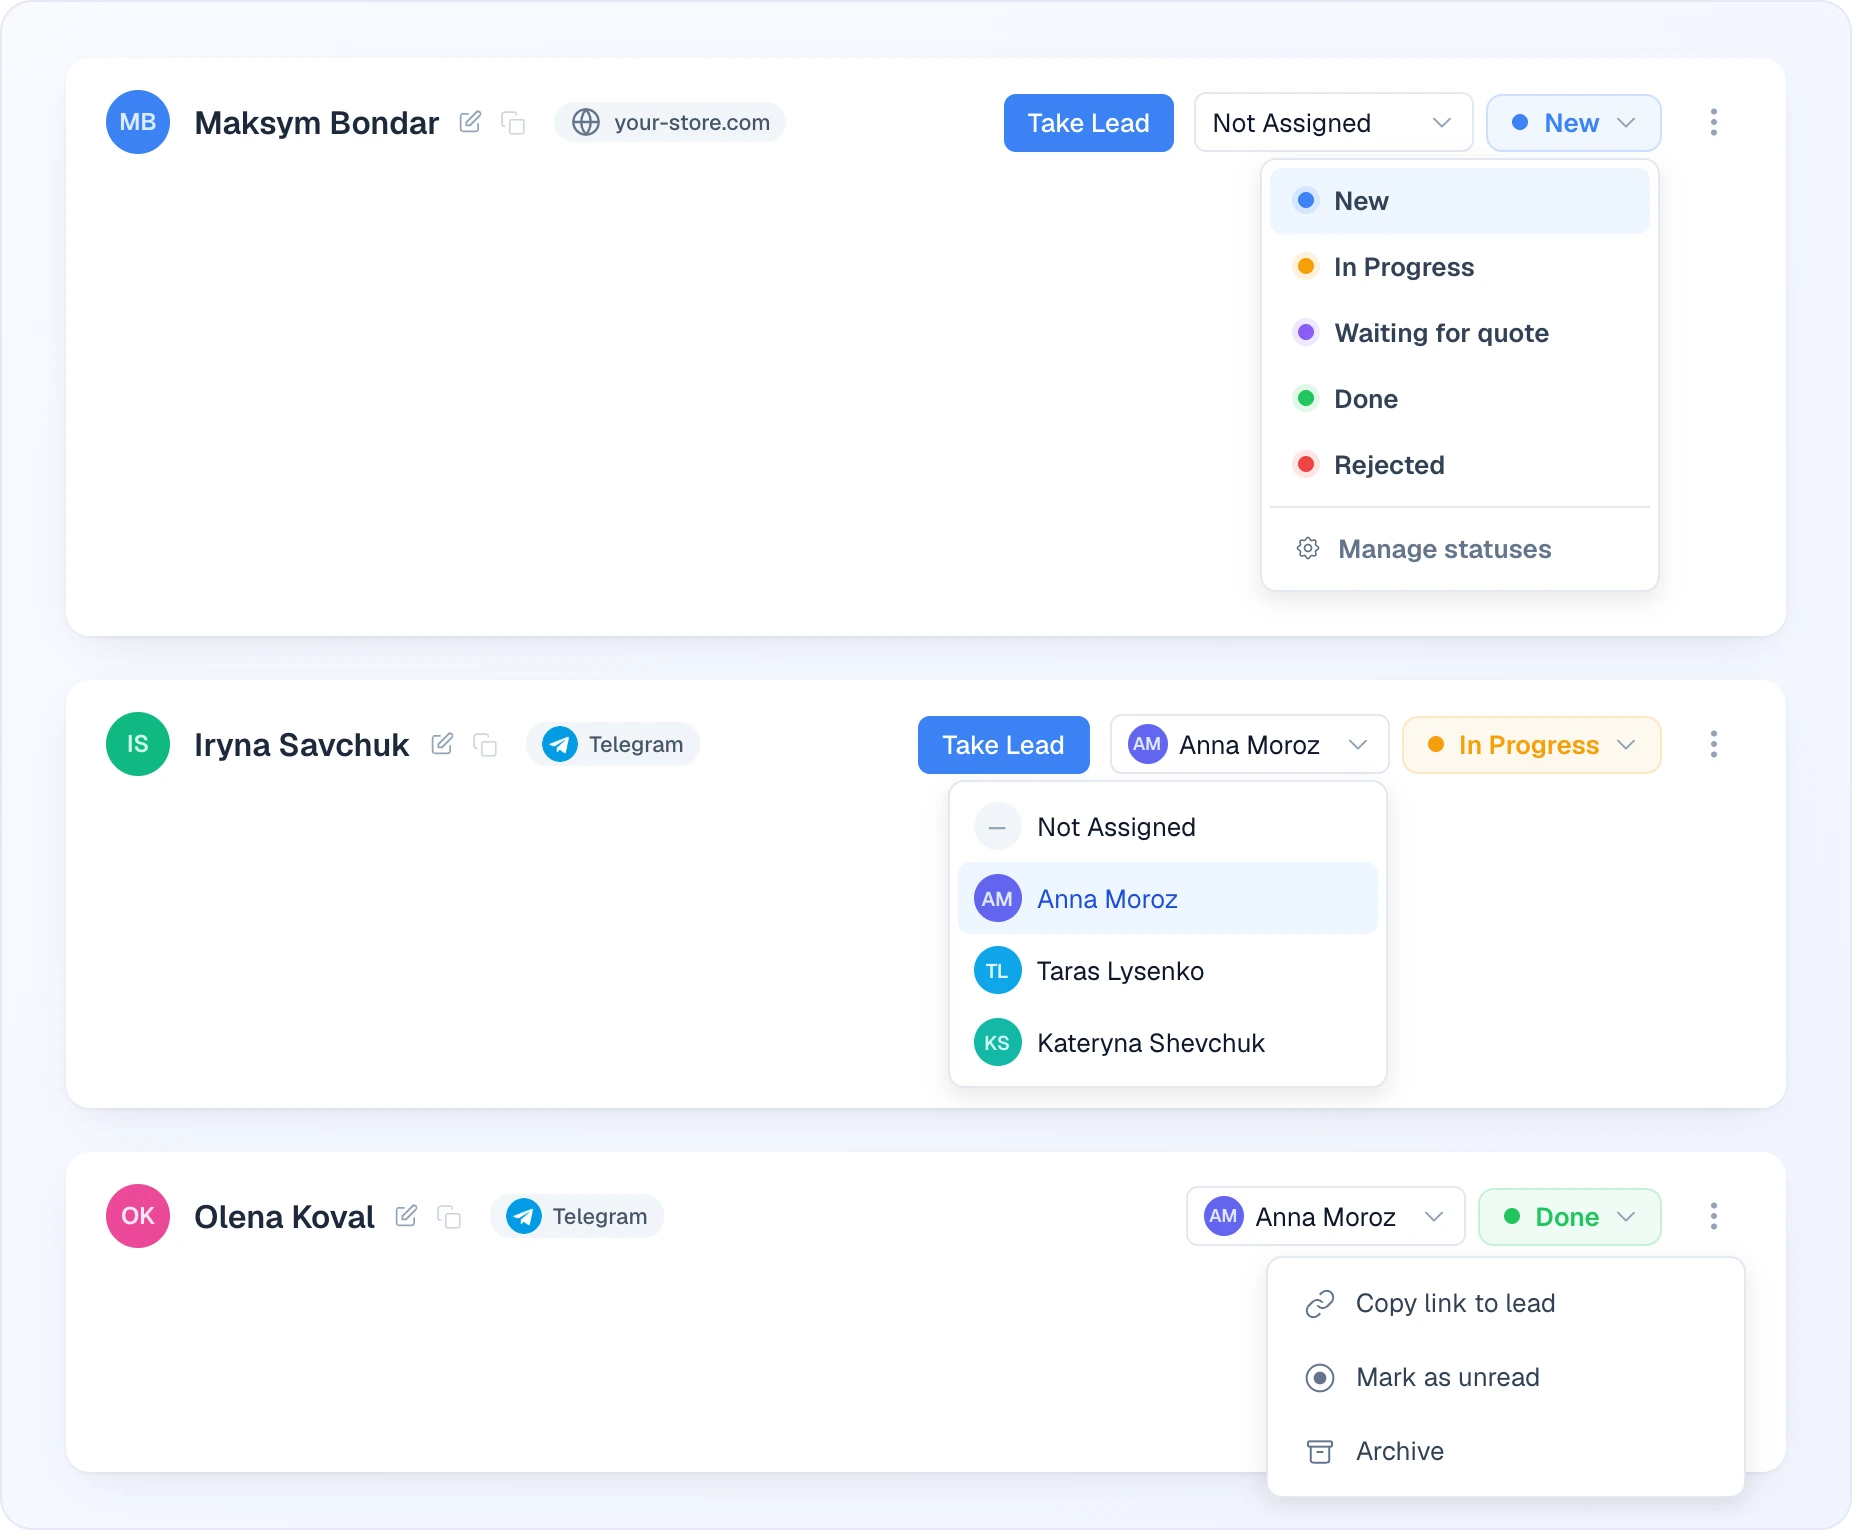The height and width of the screenshot is (1530, 1852).
Task: Click edit pencil beside Iryna Savchuk
Action: pos(442,744)
